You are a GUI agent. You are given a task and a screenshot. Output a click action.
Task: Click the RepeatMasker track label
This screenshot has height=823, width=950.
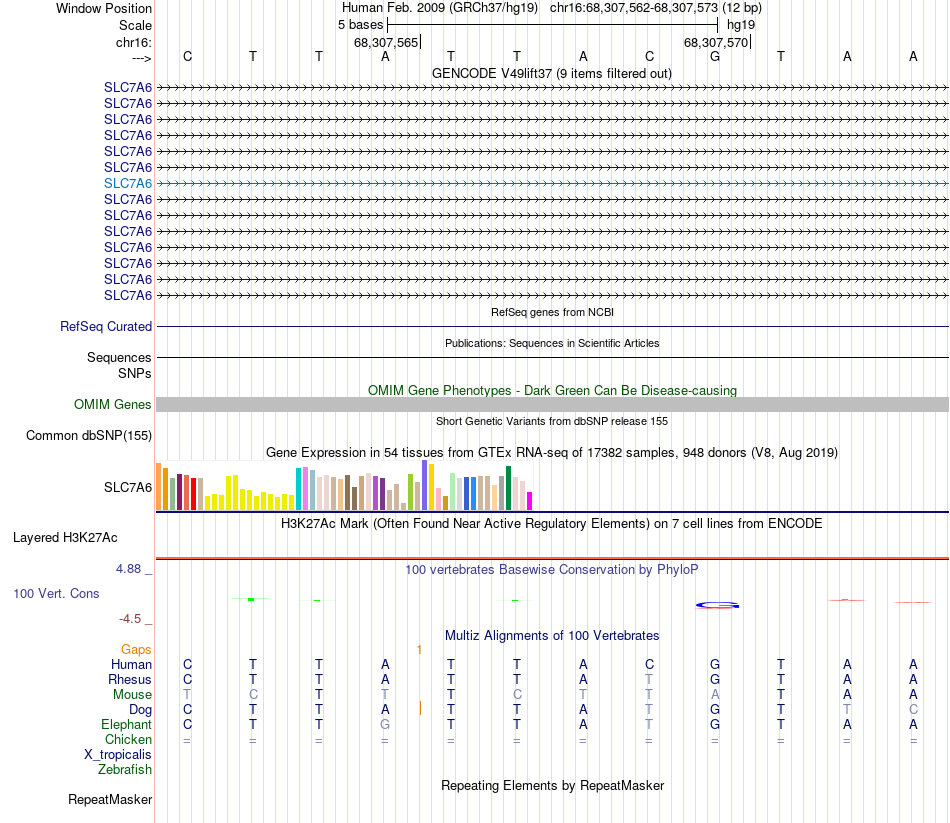point(110,799)
